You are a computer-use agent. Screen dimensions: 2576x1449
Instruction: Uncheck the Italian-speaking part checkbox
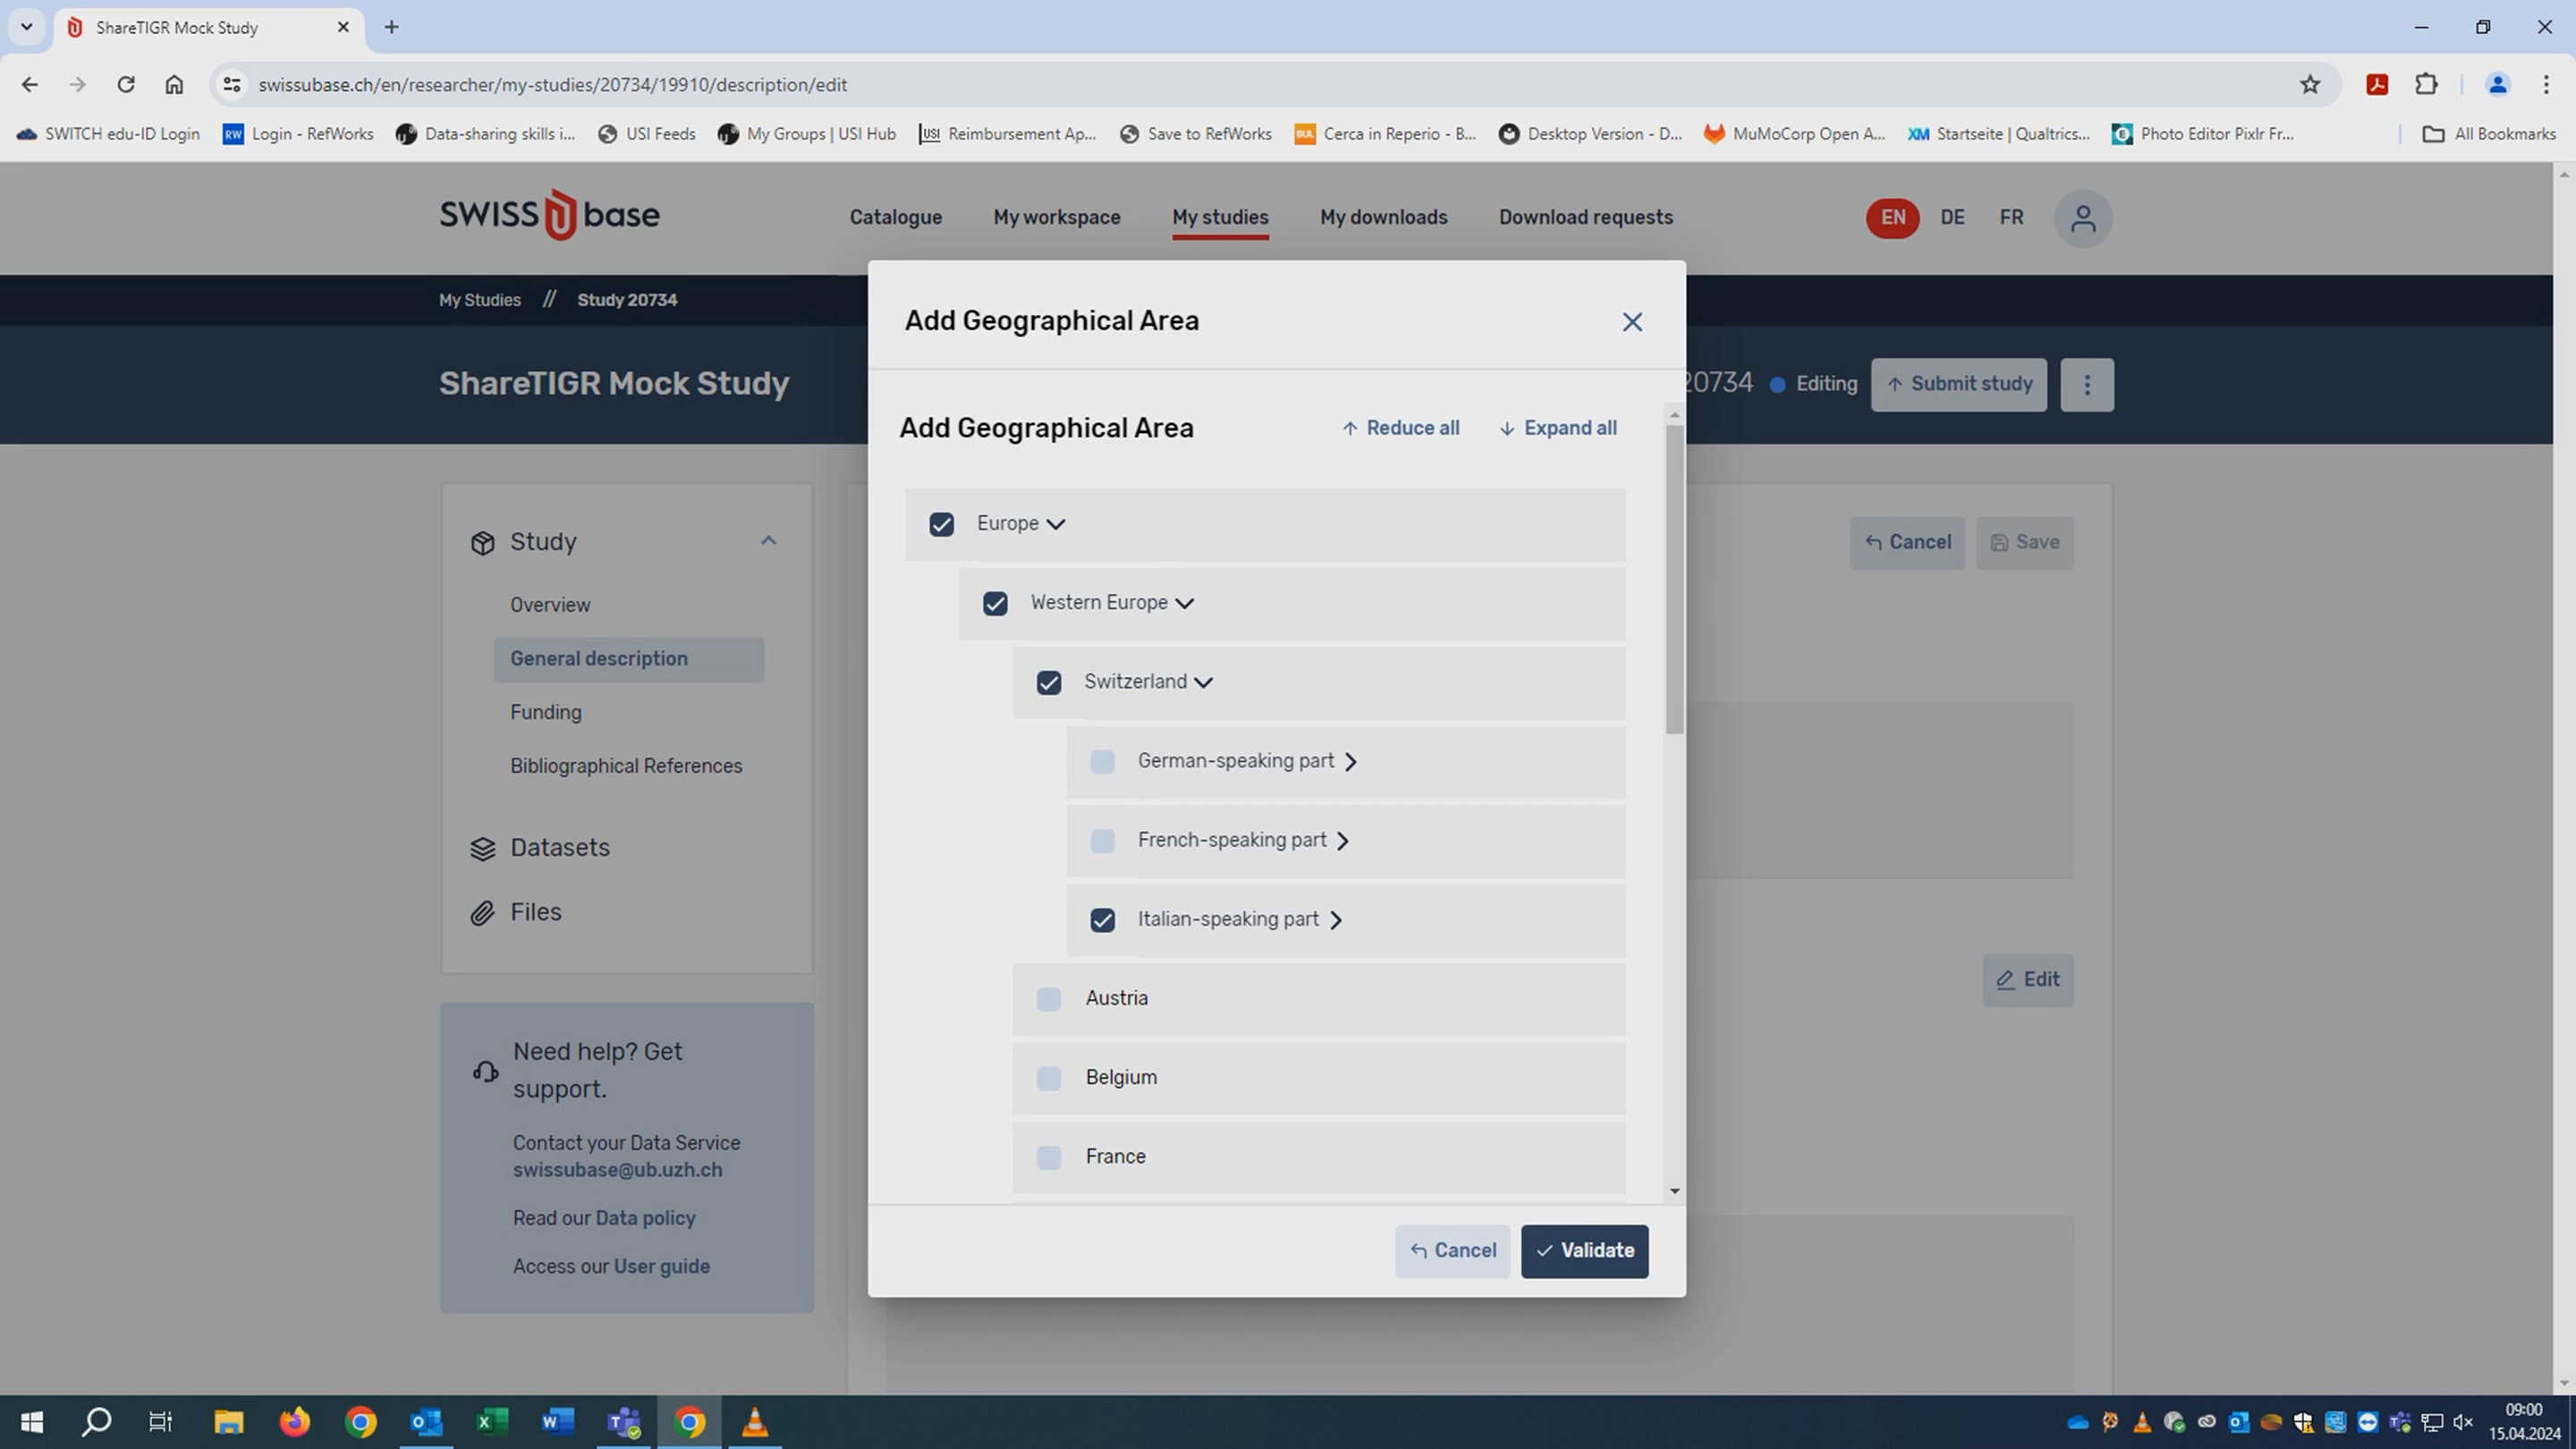pos(1102,920)
